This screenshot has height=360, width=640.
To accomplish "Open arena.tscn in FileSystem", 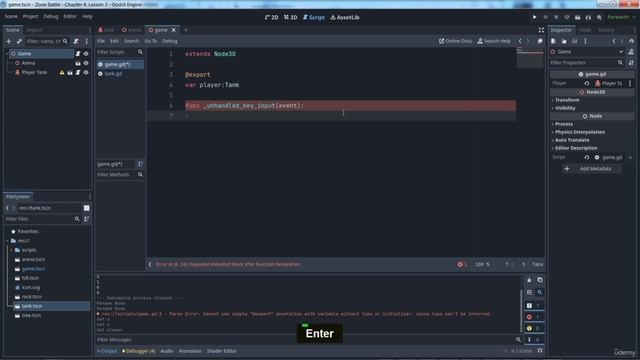I will pyautogui.click(x=33, y=260).
